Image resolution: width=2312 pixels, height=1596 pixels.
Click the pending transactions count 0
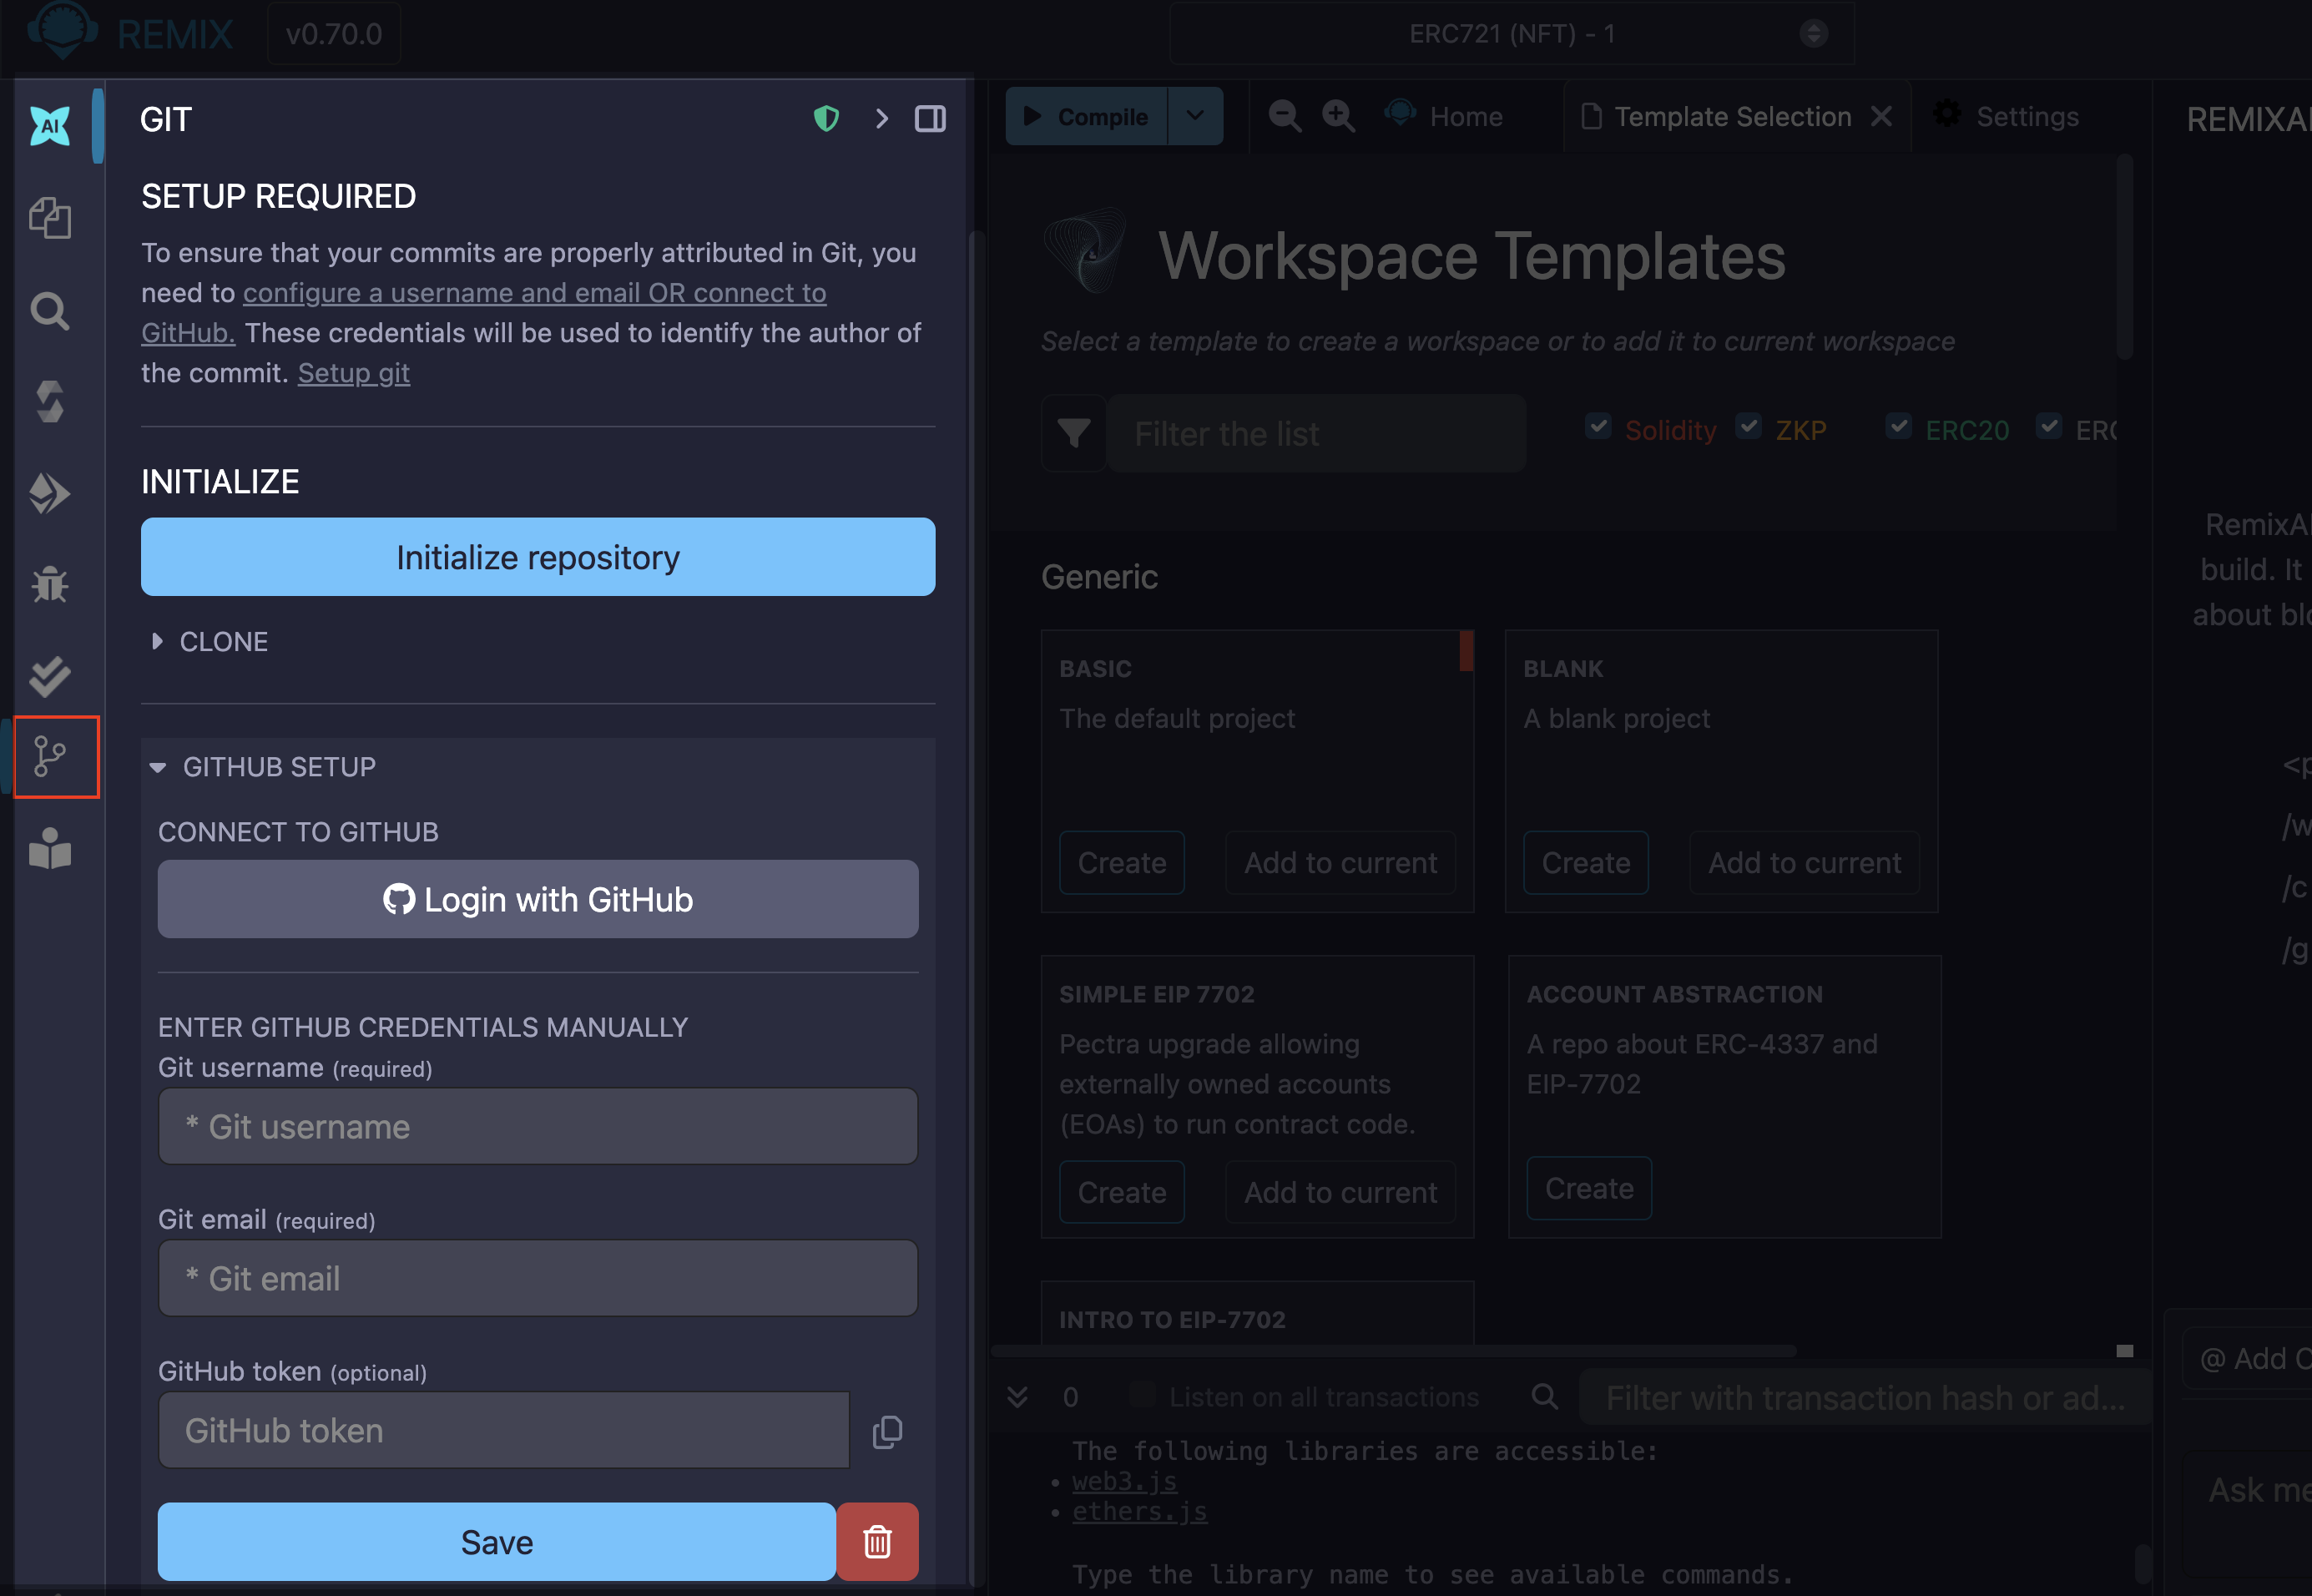(1070, 1397)
